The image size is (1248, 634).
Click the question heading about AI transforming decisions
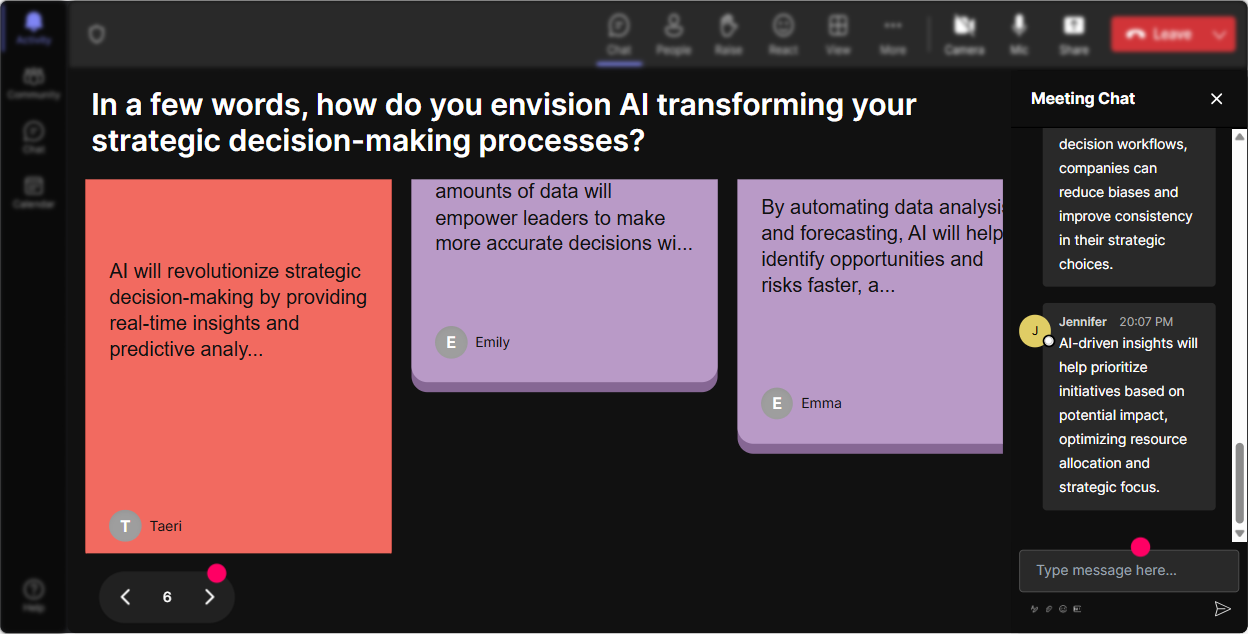pos(504,122)
